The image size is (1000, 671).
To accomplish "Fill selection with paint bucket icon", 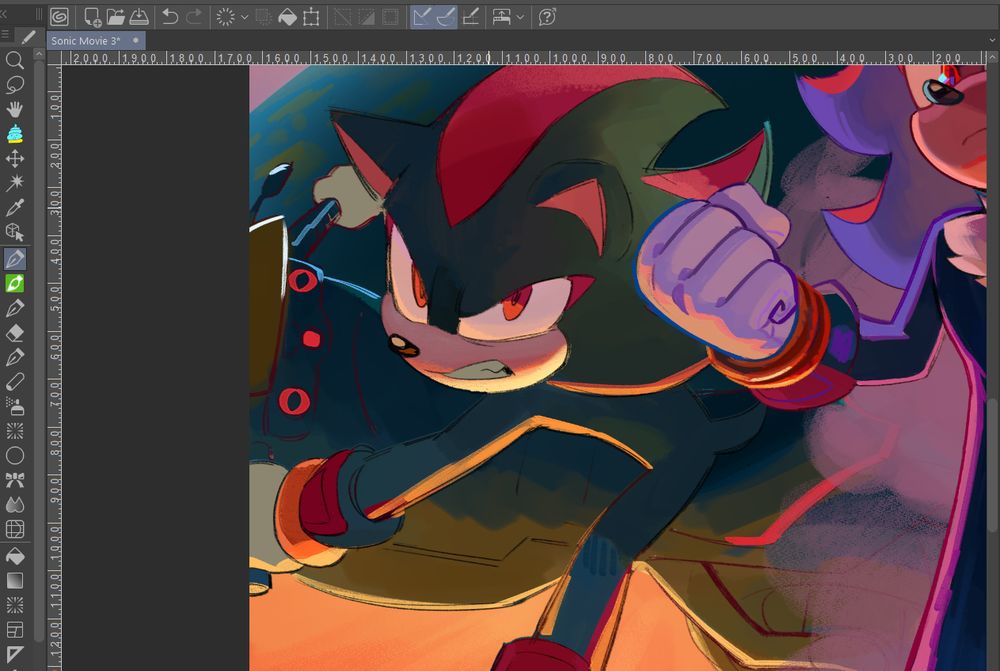I will click(287, 17).
